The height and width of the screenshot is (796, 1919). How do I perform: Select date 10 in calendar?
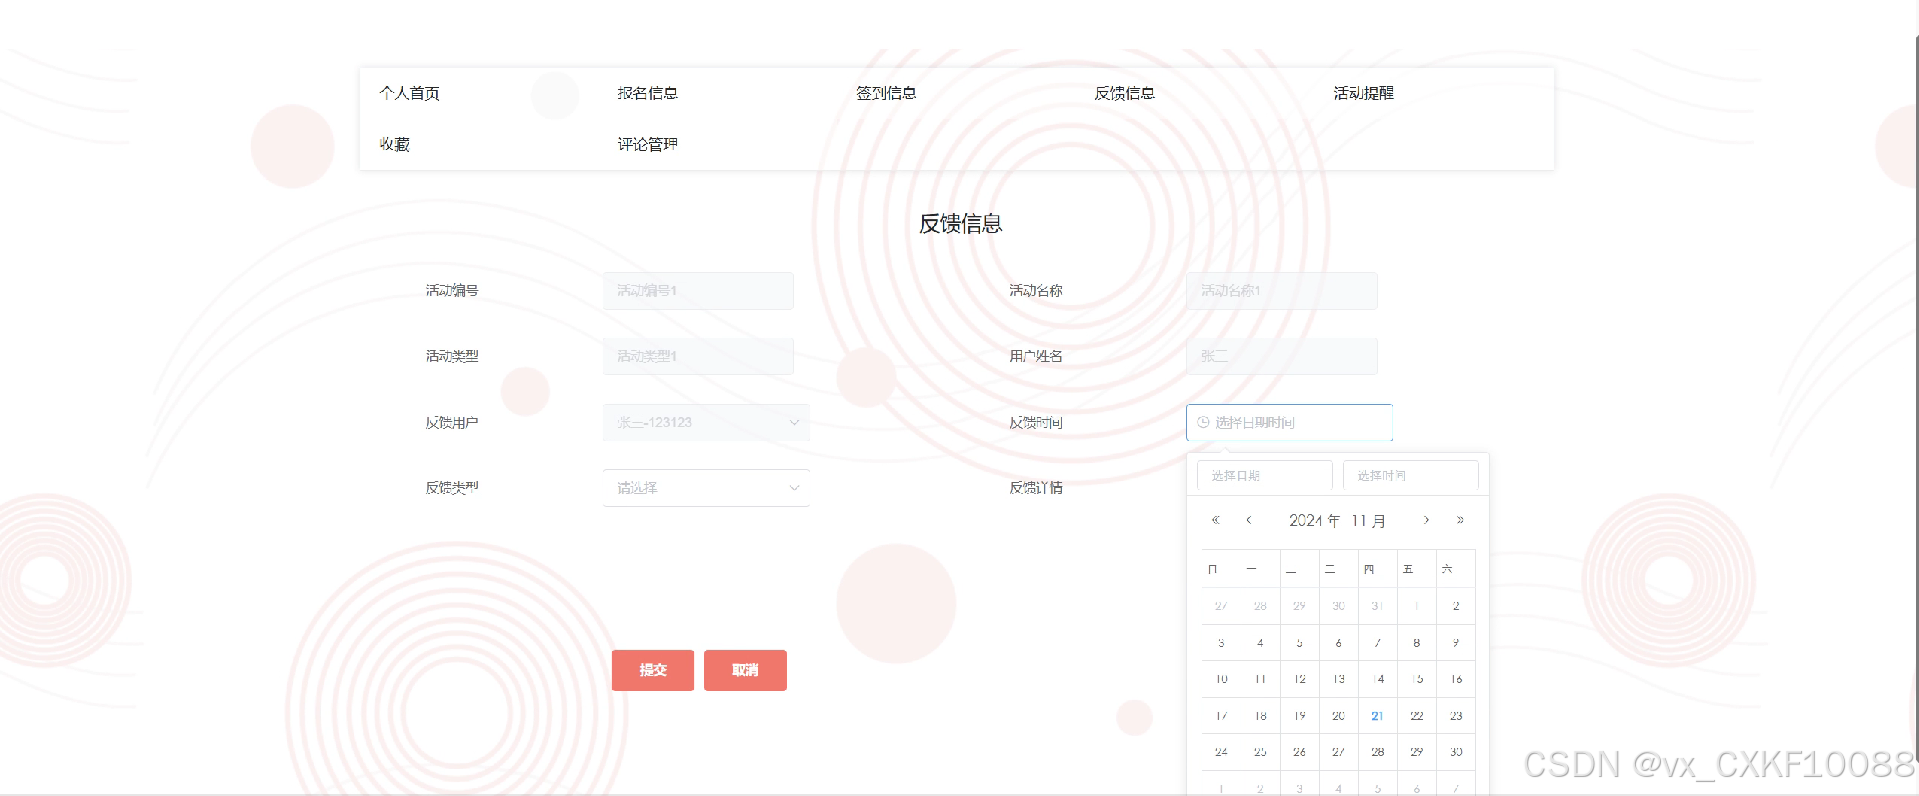tap(1221, 679)
